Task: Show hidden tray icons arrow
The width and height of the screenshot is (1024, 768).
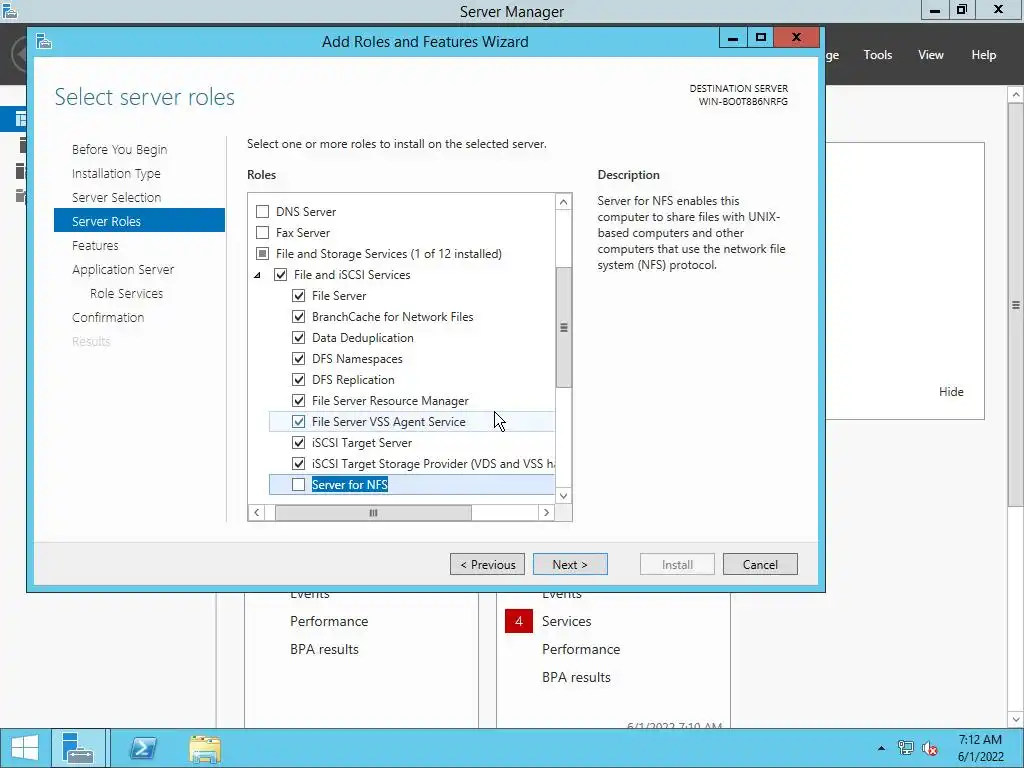Action: click(882, 748)
